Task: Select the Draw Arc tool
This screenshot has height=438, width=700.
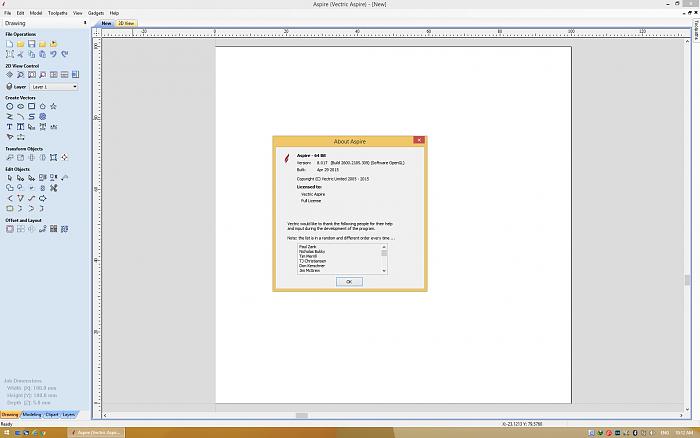Action: point(21,117)
